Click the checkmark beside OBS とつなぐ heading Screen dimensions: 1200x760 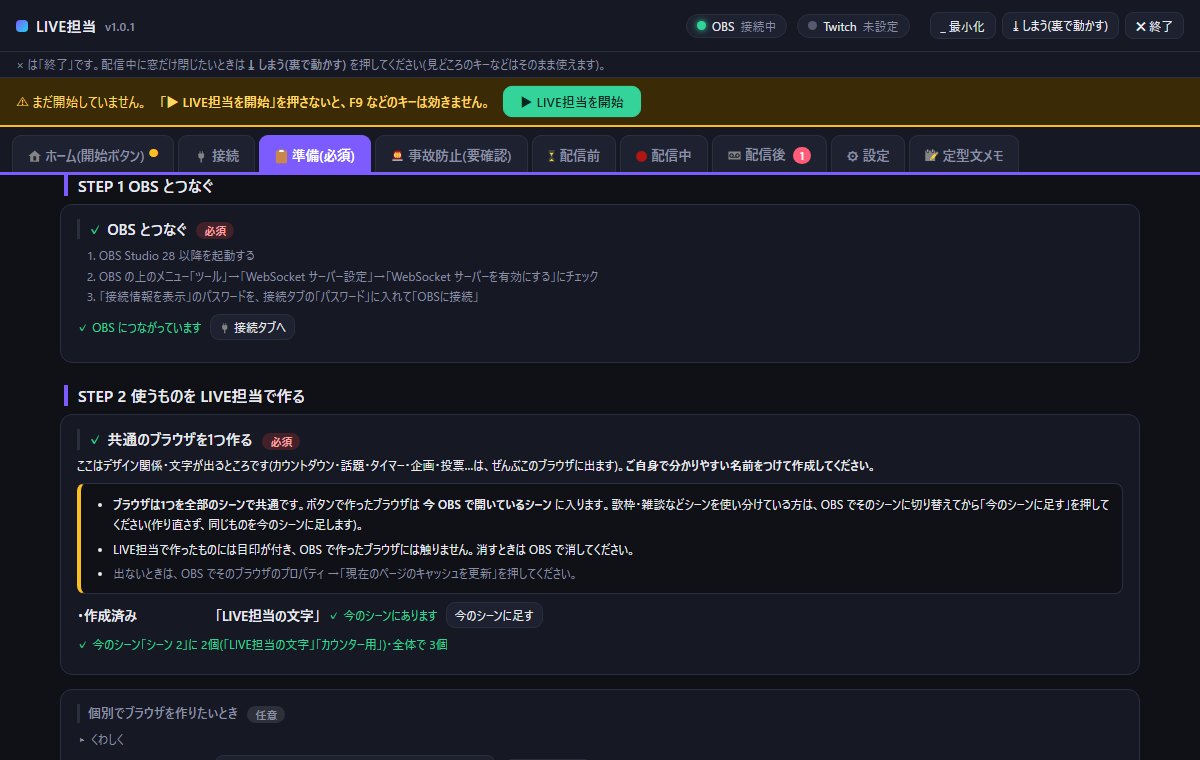click(x=95, y=230)
